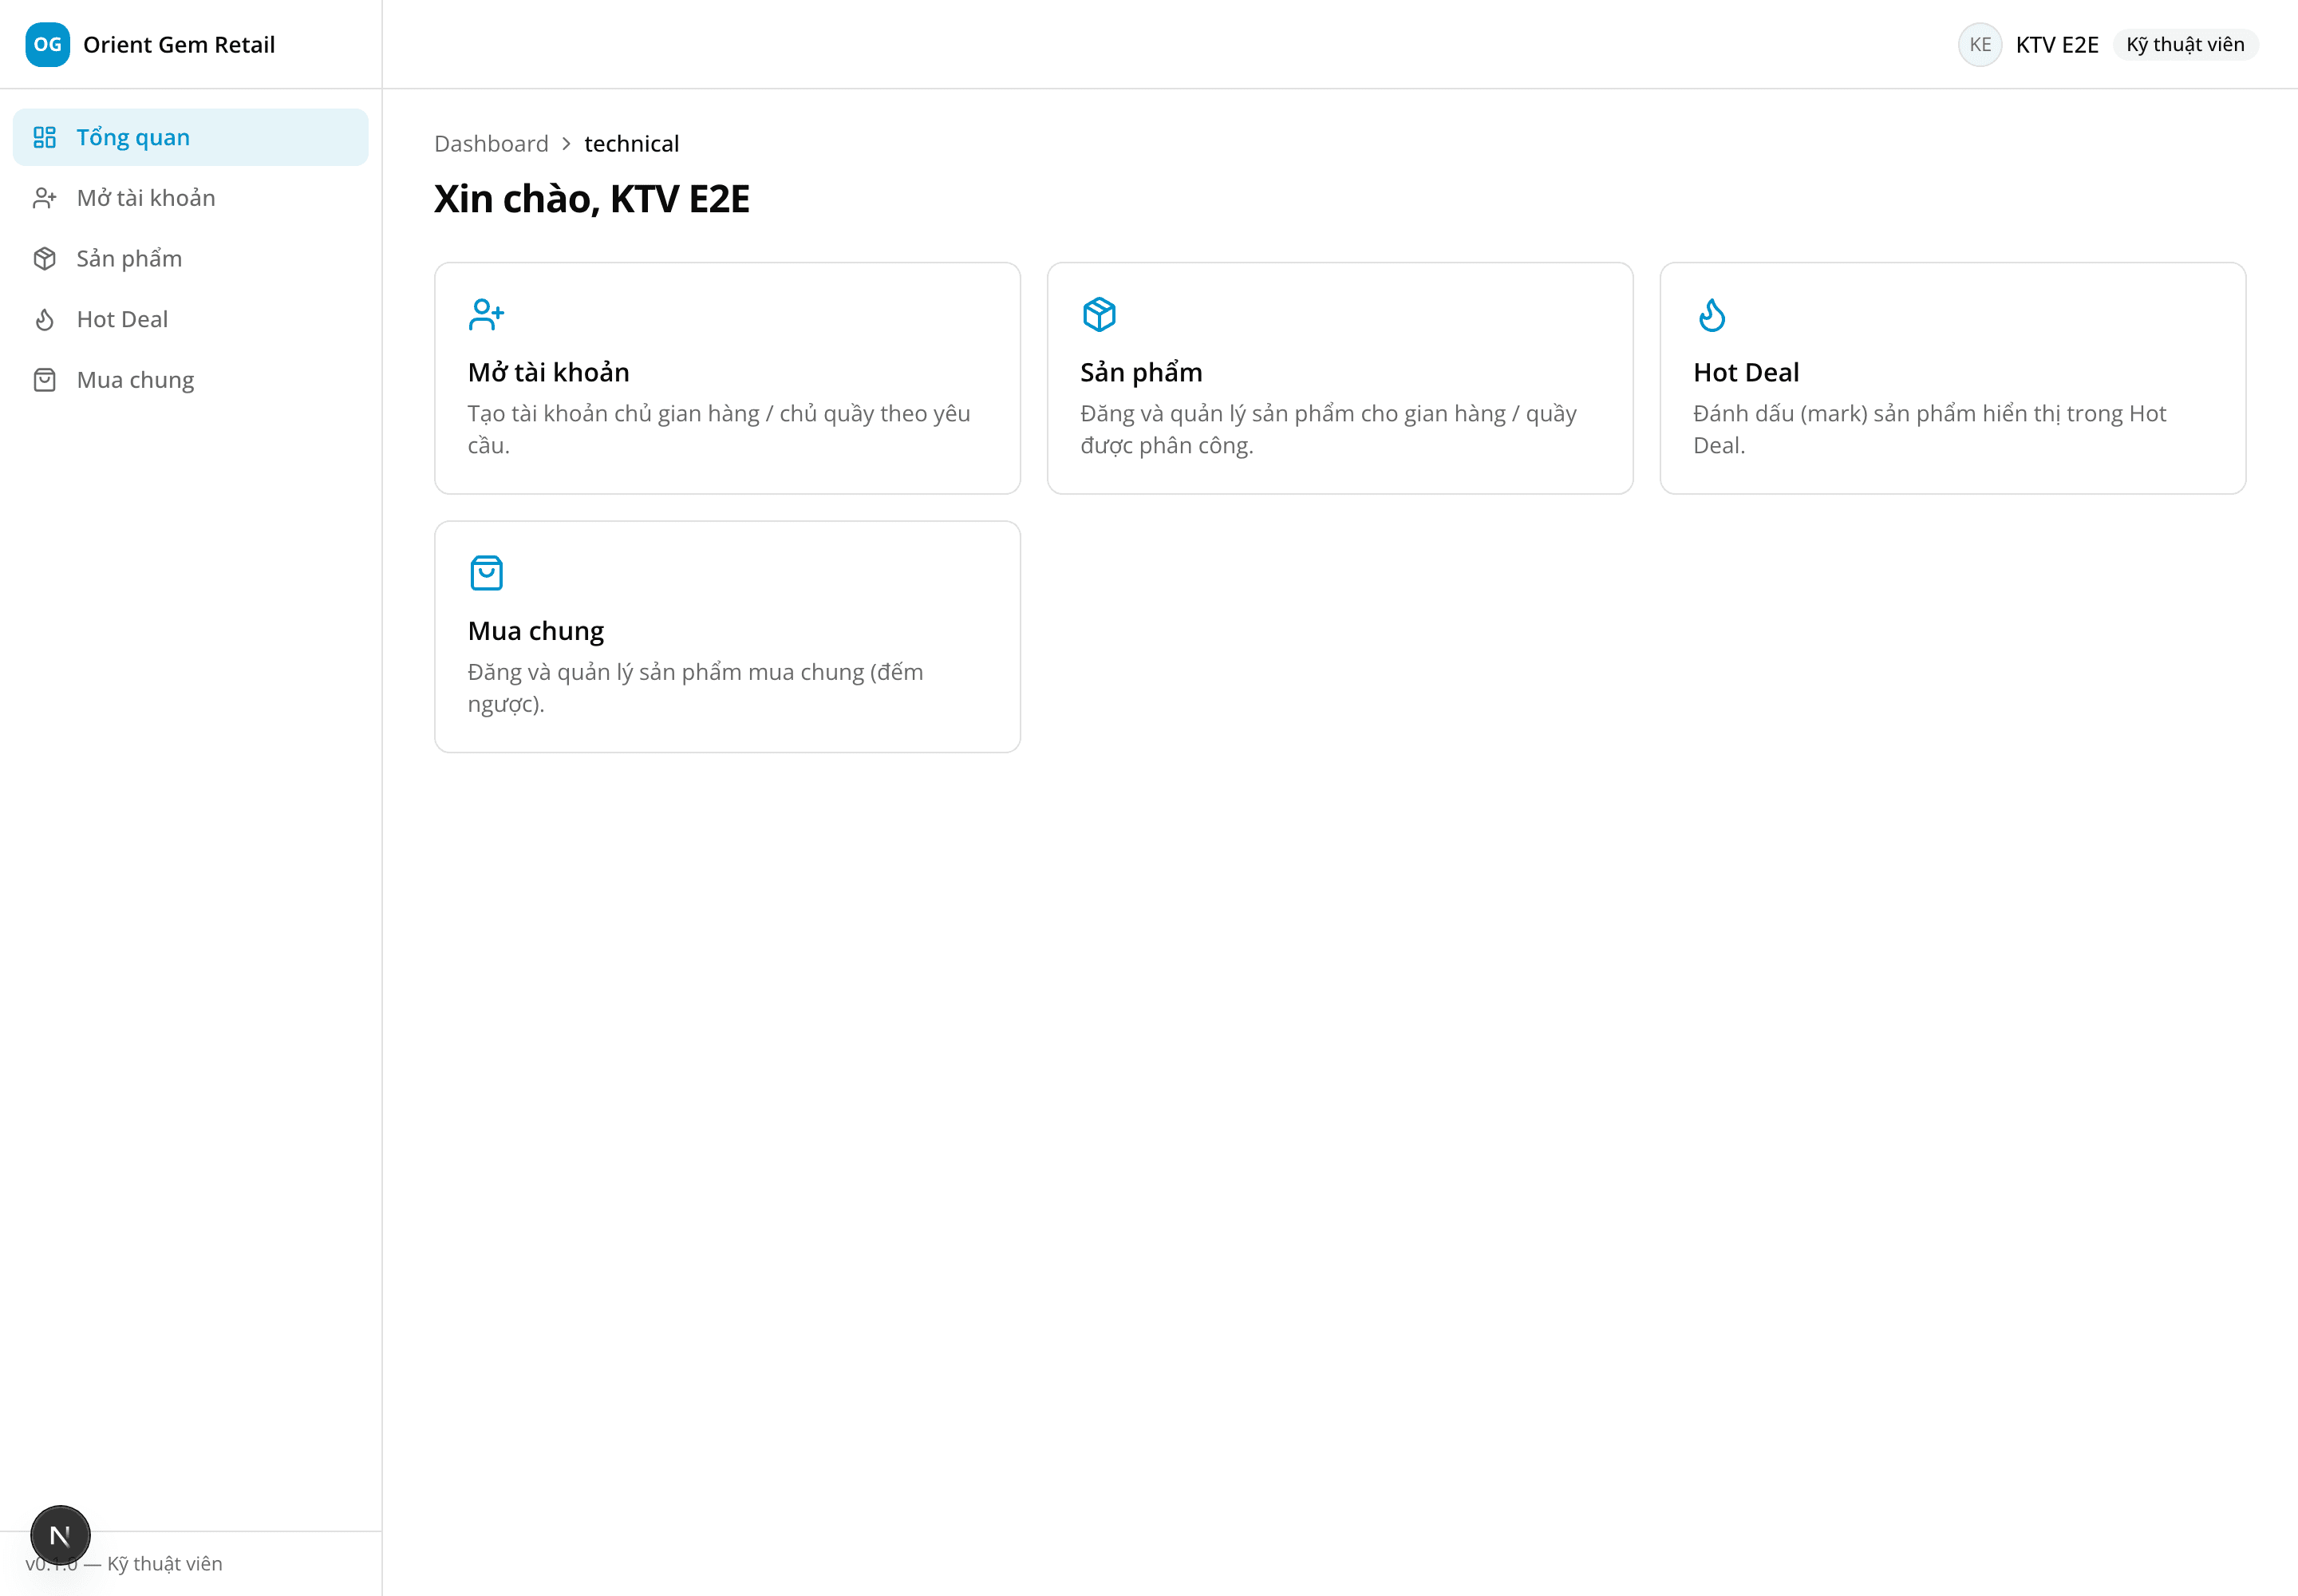Click the Xin chào, KTV E2E heading

591,199
